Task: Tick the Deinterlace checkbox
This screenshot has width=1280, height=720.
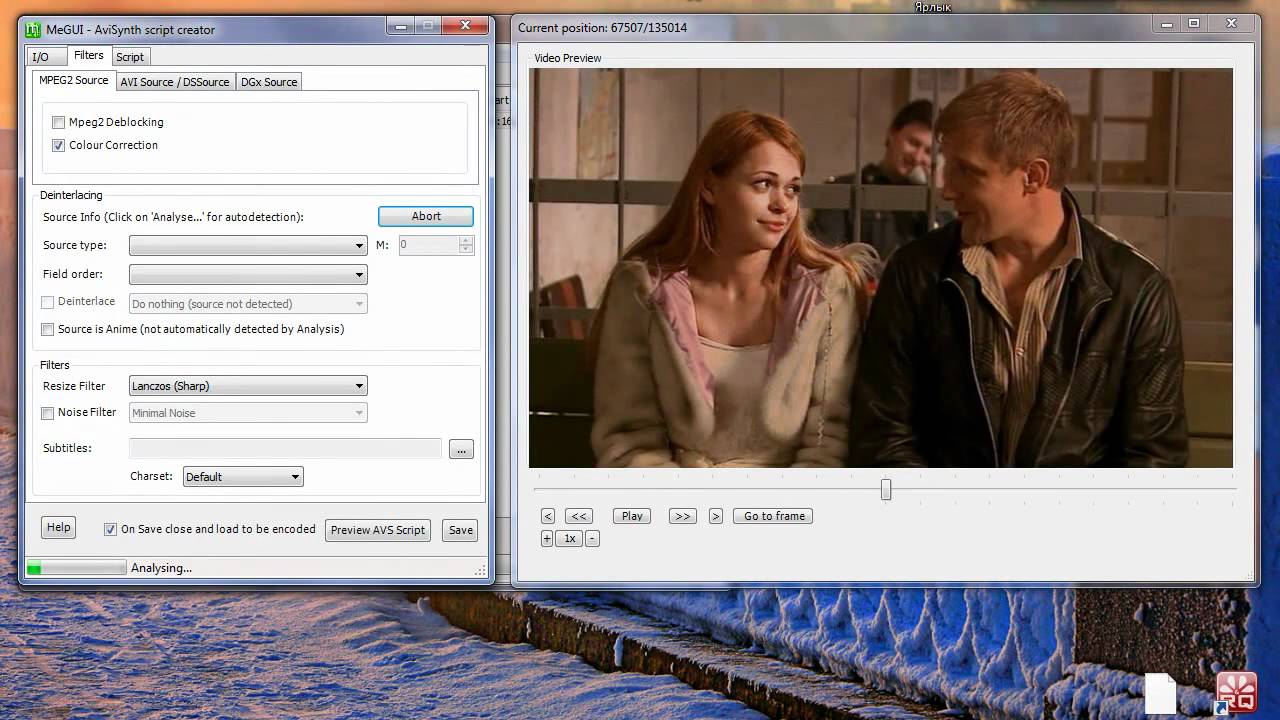Action: (x=47, y=302)
